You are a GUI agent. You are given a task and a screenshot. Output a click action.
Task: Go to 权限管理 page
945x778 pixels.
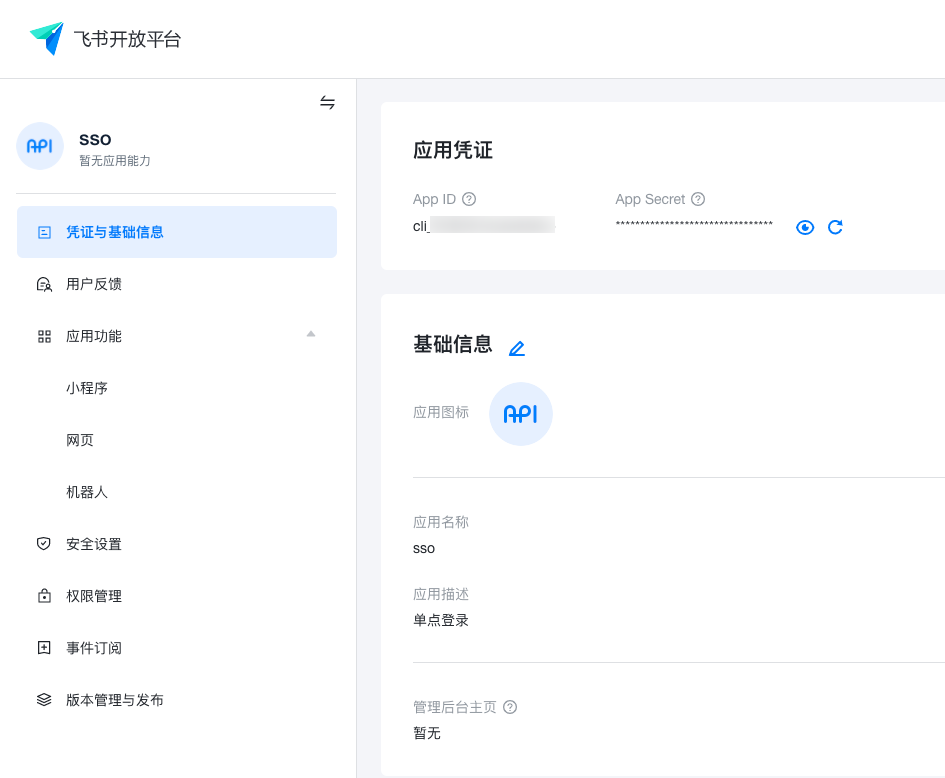(x=94, y=596)
